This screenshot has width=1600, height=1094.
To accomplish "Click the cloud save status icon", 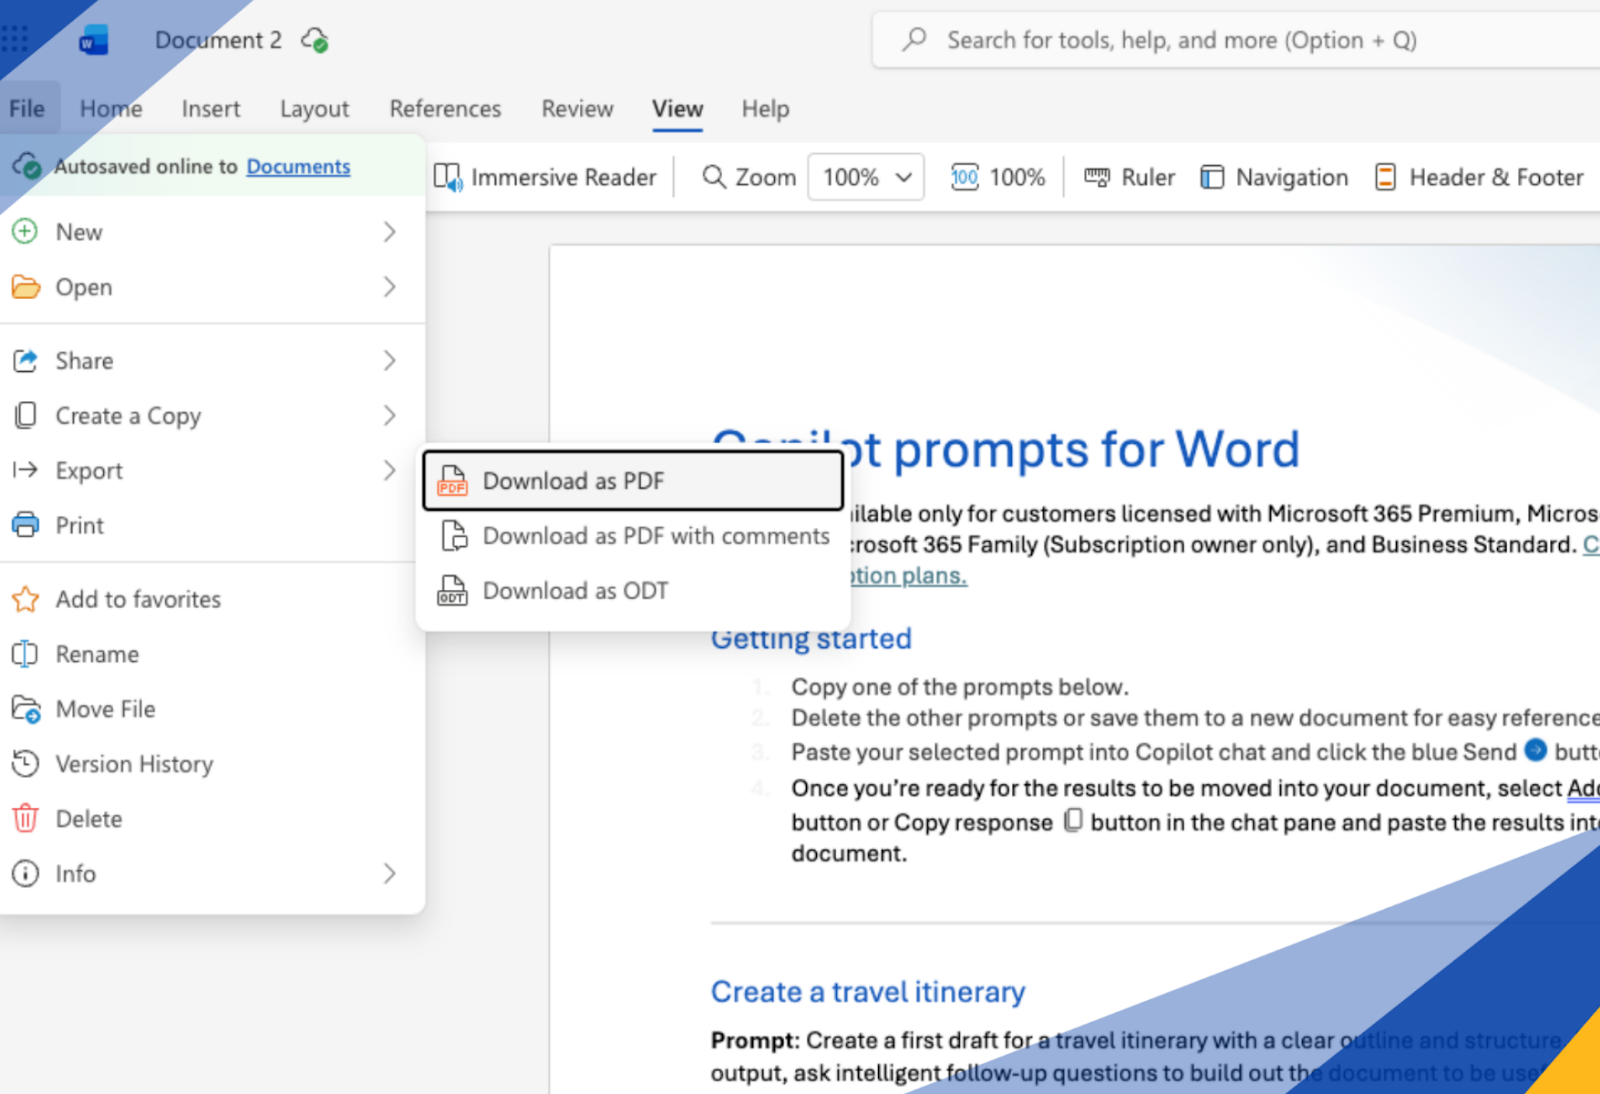I will pyautogui.click(x=315, y=41).
